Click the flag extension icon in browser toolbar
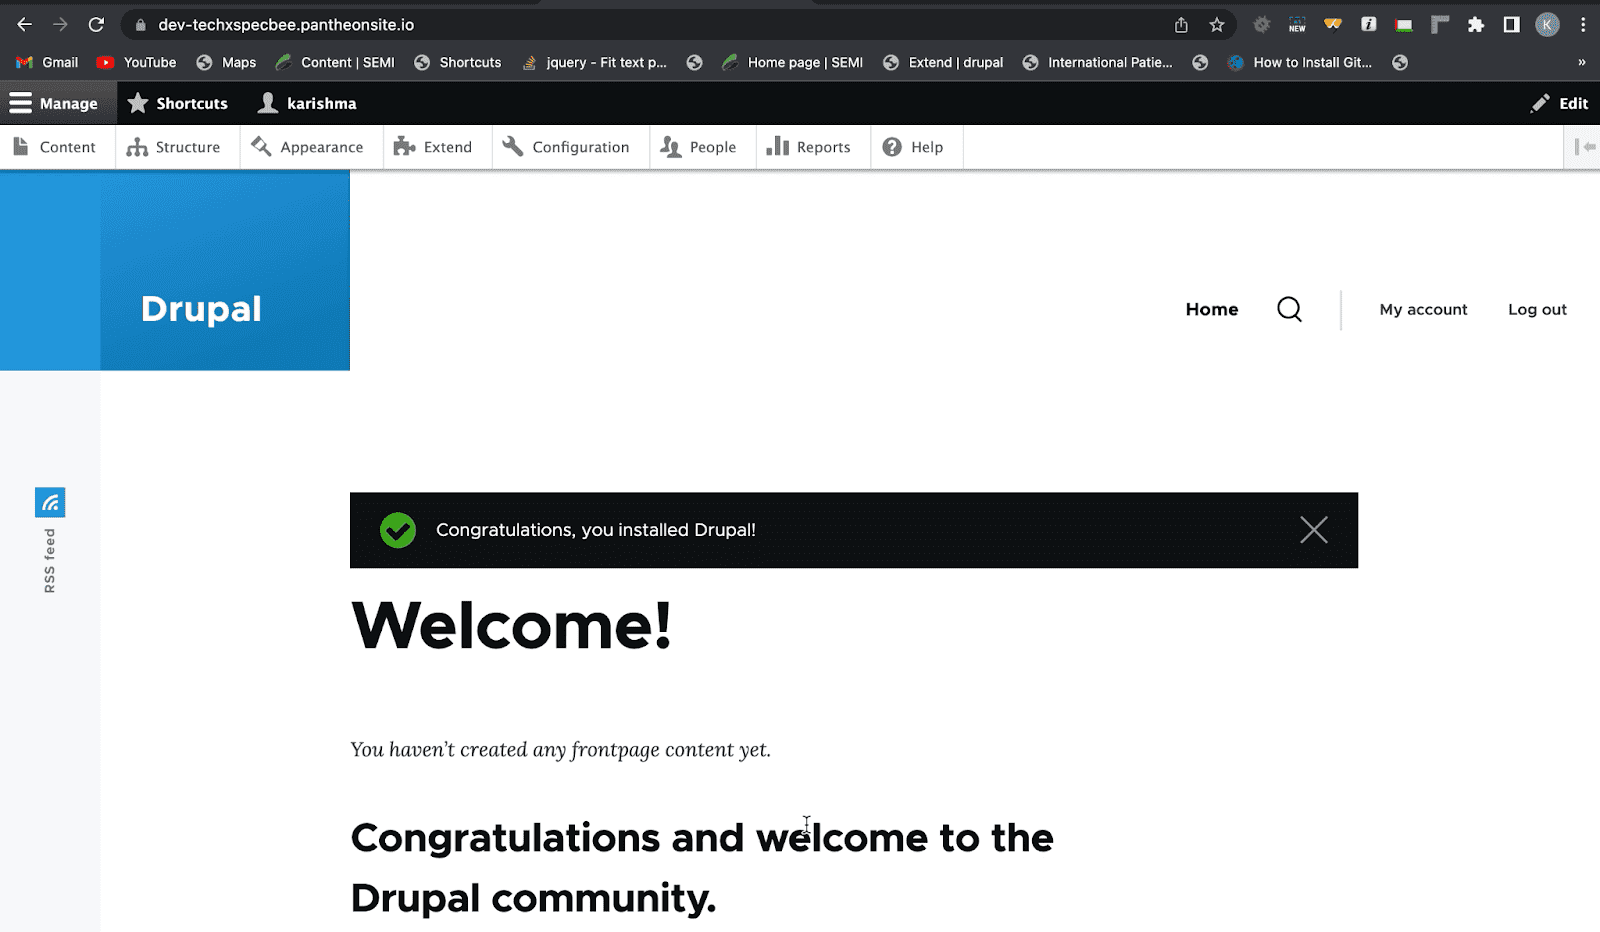This screenshot has height=932, width=1600. click(x=1404, y=25)
